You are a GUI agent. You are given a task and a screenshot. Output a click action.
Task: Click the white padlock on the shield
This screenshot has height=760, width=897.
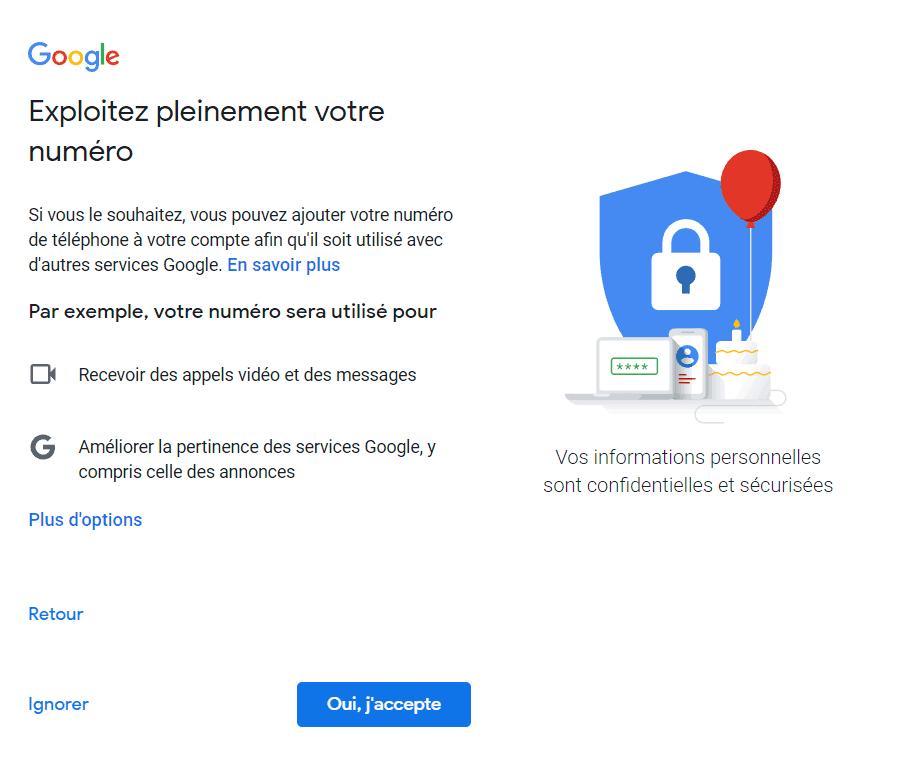686,265
